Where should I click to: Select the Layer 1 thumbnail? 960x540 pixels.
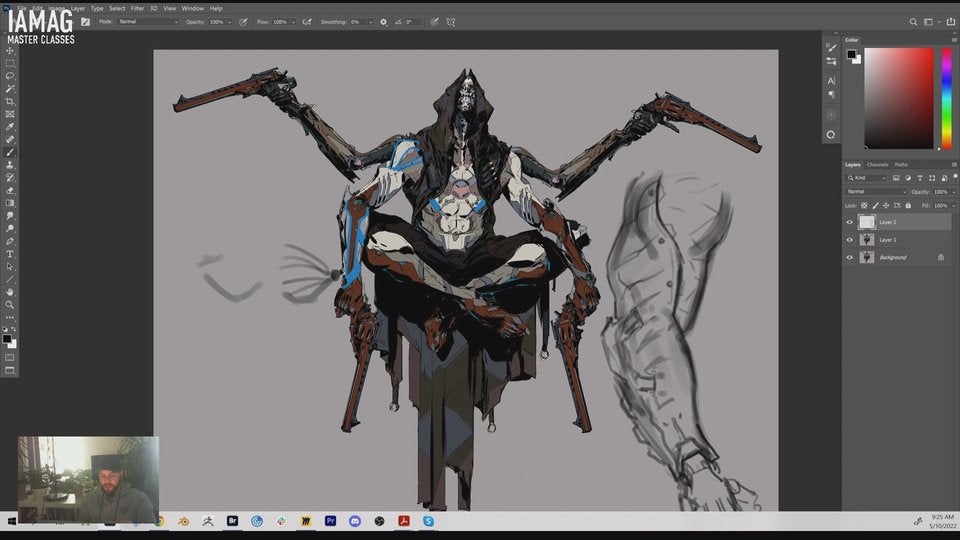[x=866, y=240]
